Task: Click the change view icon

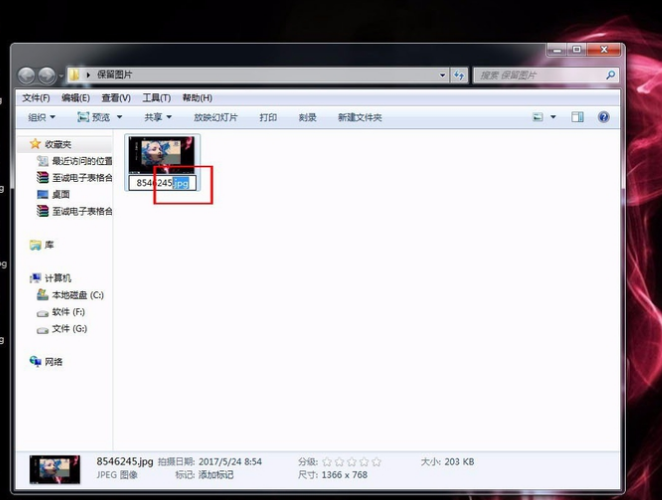Action: coord(537,117)
